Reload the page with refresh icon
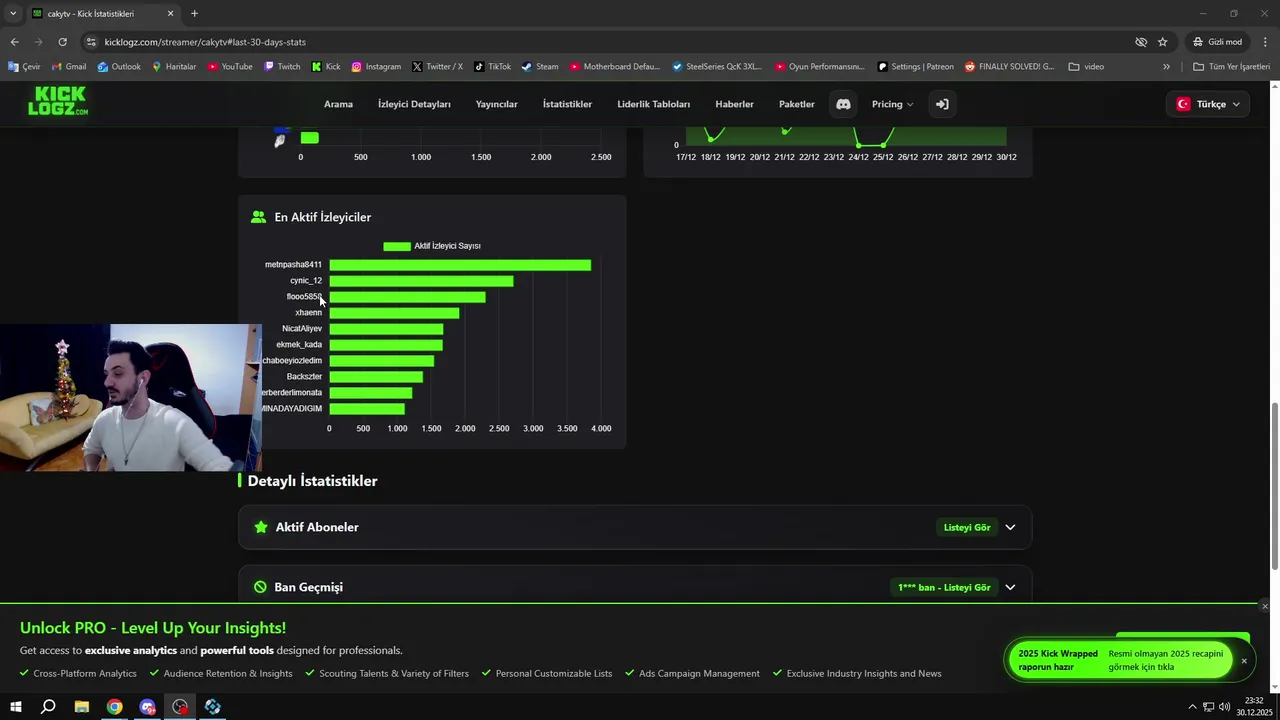The image size is (1280, 720). [x=62, y=42]
